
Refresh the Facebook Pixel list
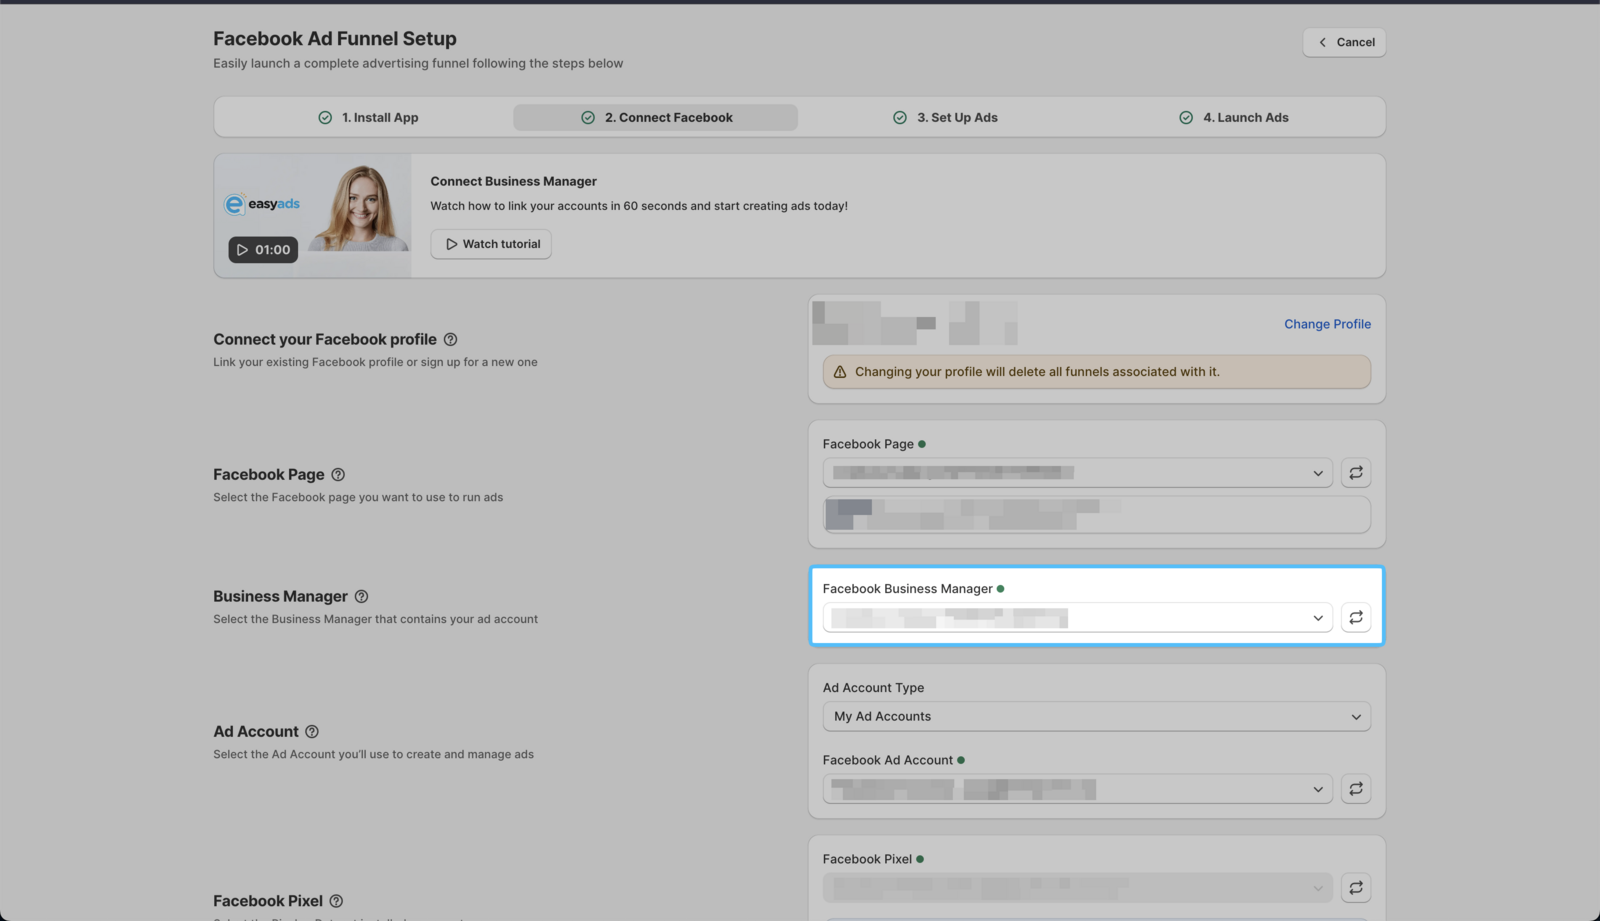(x=1355, y=888)
